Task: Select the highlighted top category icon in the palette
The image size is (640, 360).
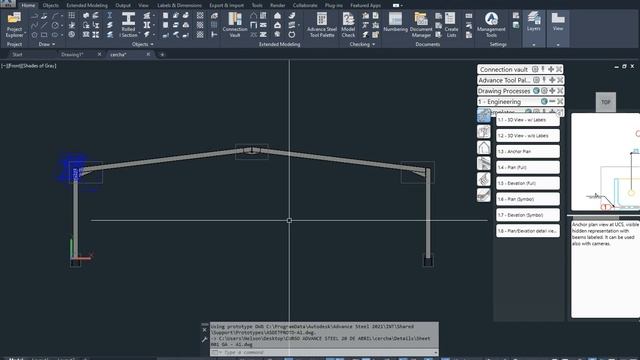Action: 484,116
